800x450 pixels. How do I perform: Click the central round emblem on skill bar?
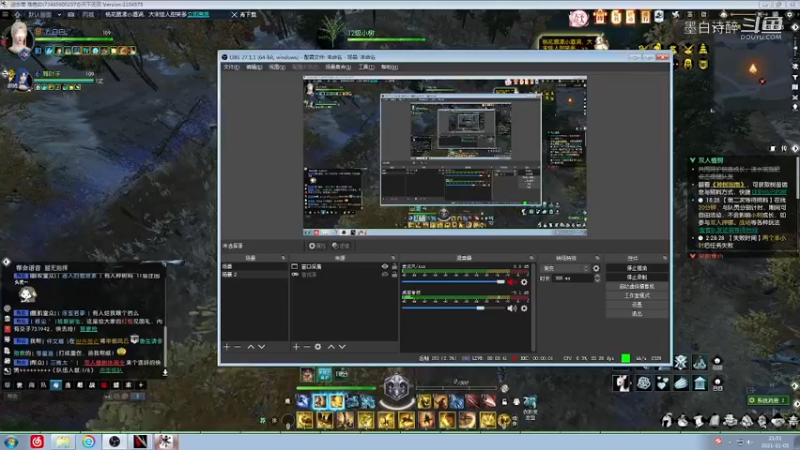[x=396, y=388]
